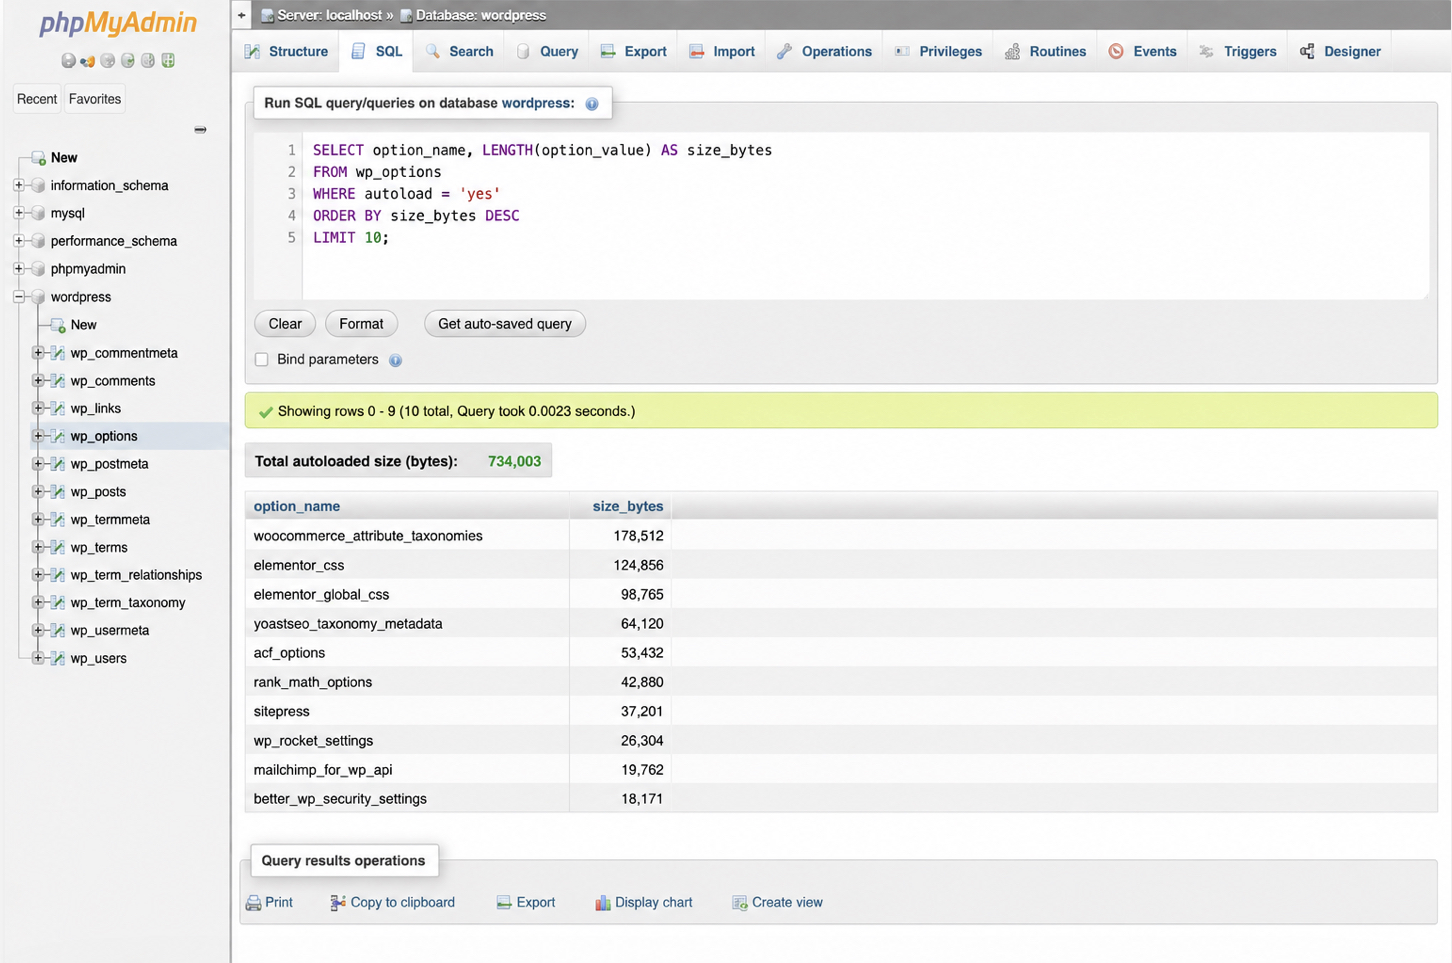Click the collapse-all link icon above the tree
Screen dimensions: 1452x963
pos(200,129)
